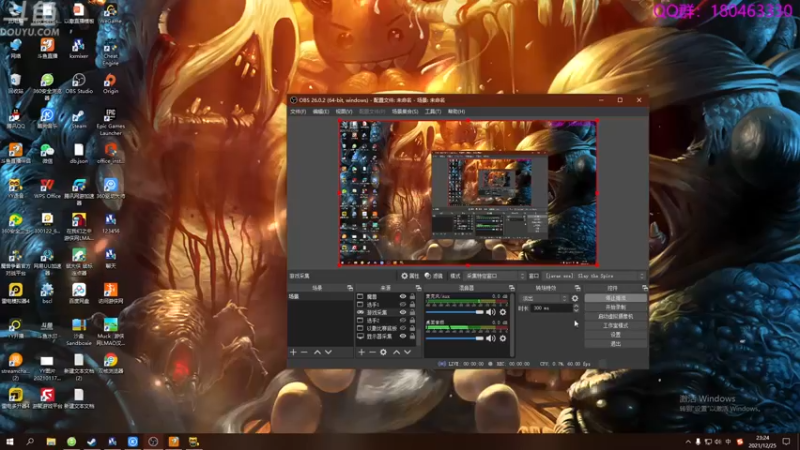Mute the 麦克风/Aux speaker icon
Image resolution: width=800 pixels, height=450 pixels.
pyautogui.click(x=491, y=312)
